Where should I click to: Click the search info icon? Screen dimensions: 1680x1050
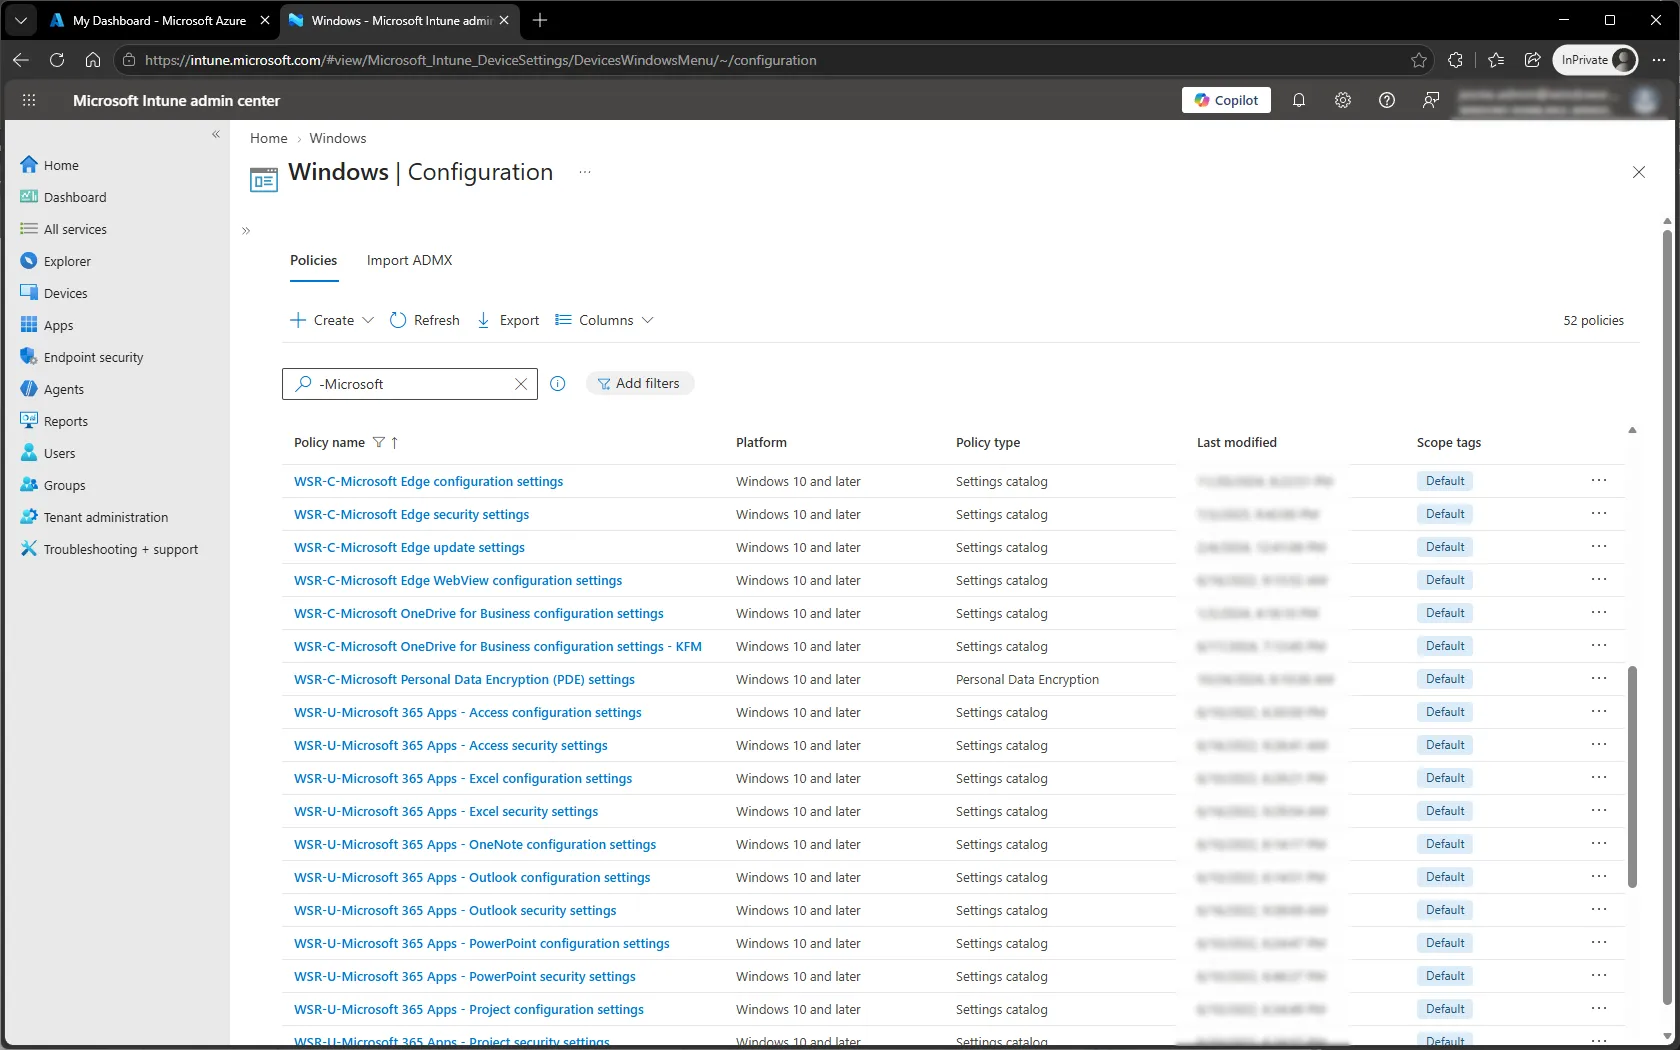(x=558, y=384)
